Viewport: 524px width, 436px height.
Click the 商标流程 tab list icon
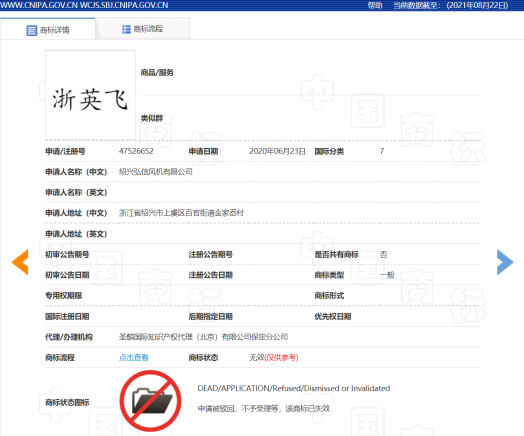click(126, 29)
